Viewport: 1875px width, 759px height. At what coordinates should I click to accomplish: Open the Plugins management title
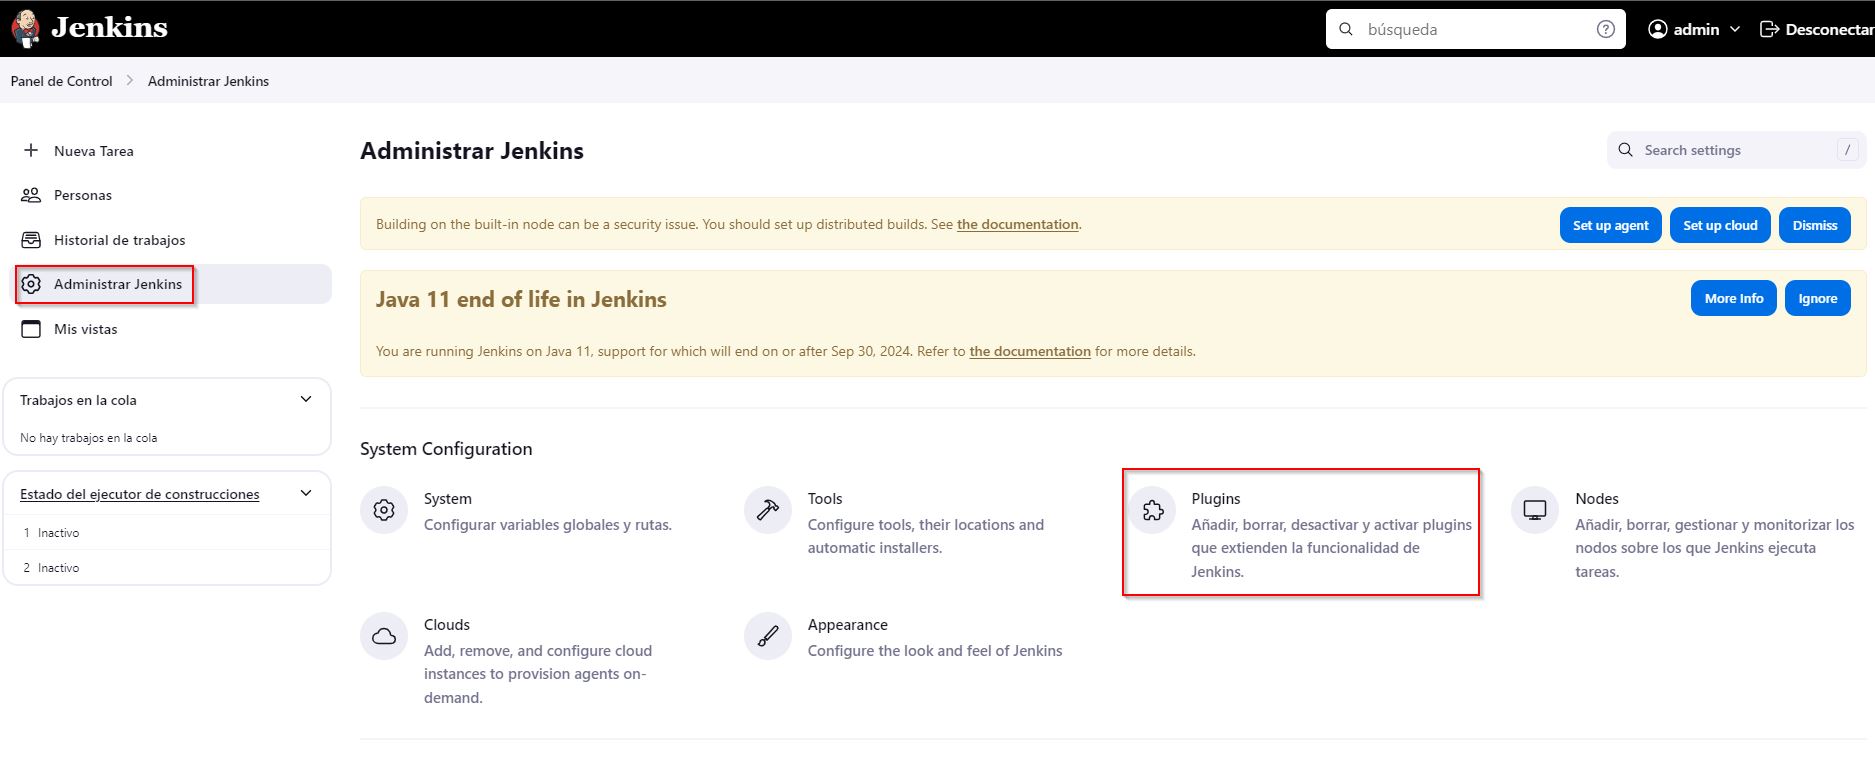1216,498
